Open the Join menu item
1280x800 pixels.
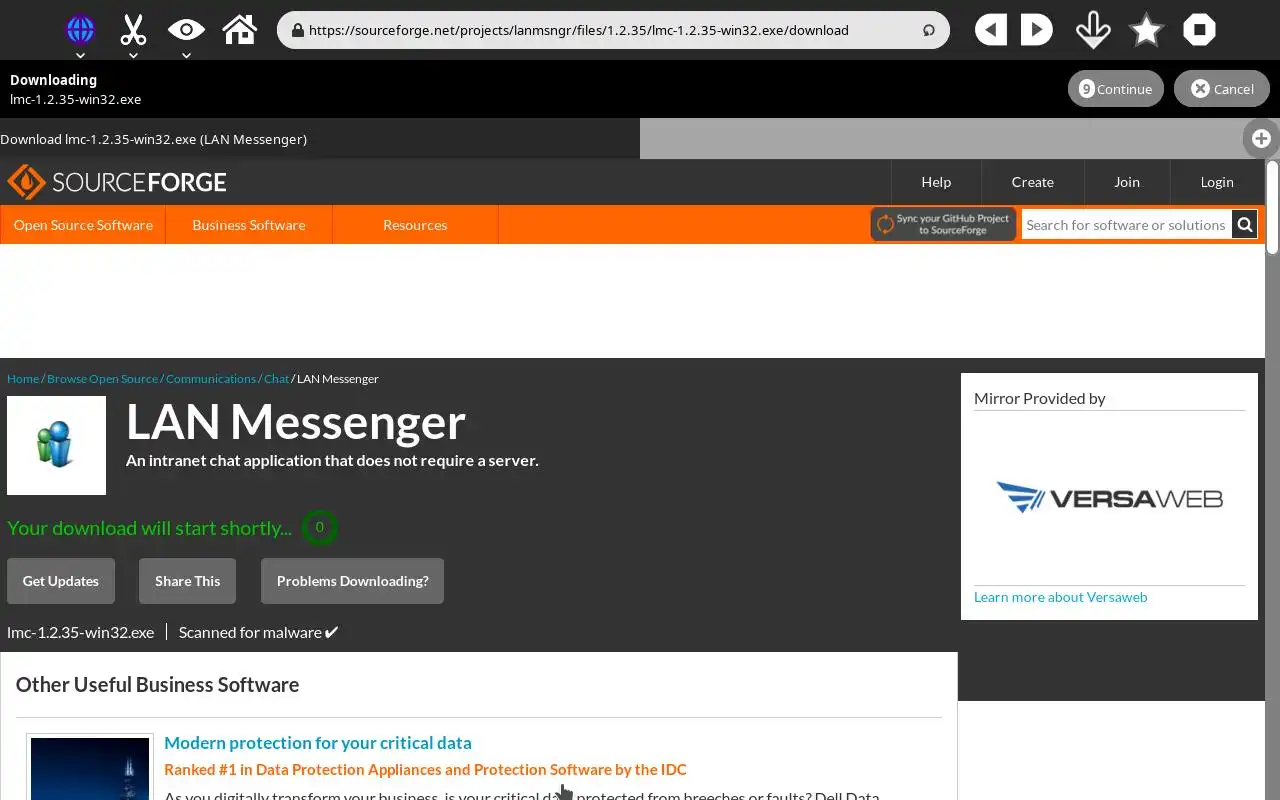click(1127, 182)
